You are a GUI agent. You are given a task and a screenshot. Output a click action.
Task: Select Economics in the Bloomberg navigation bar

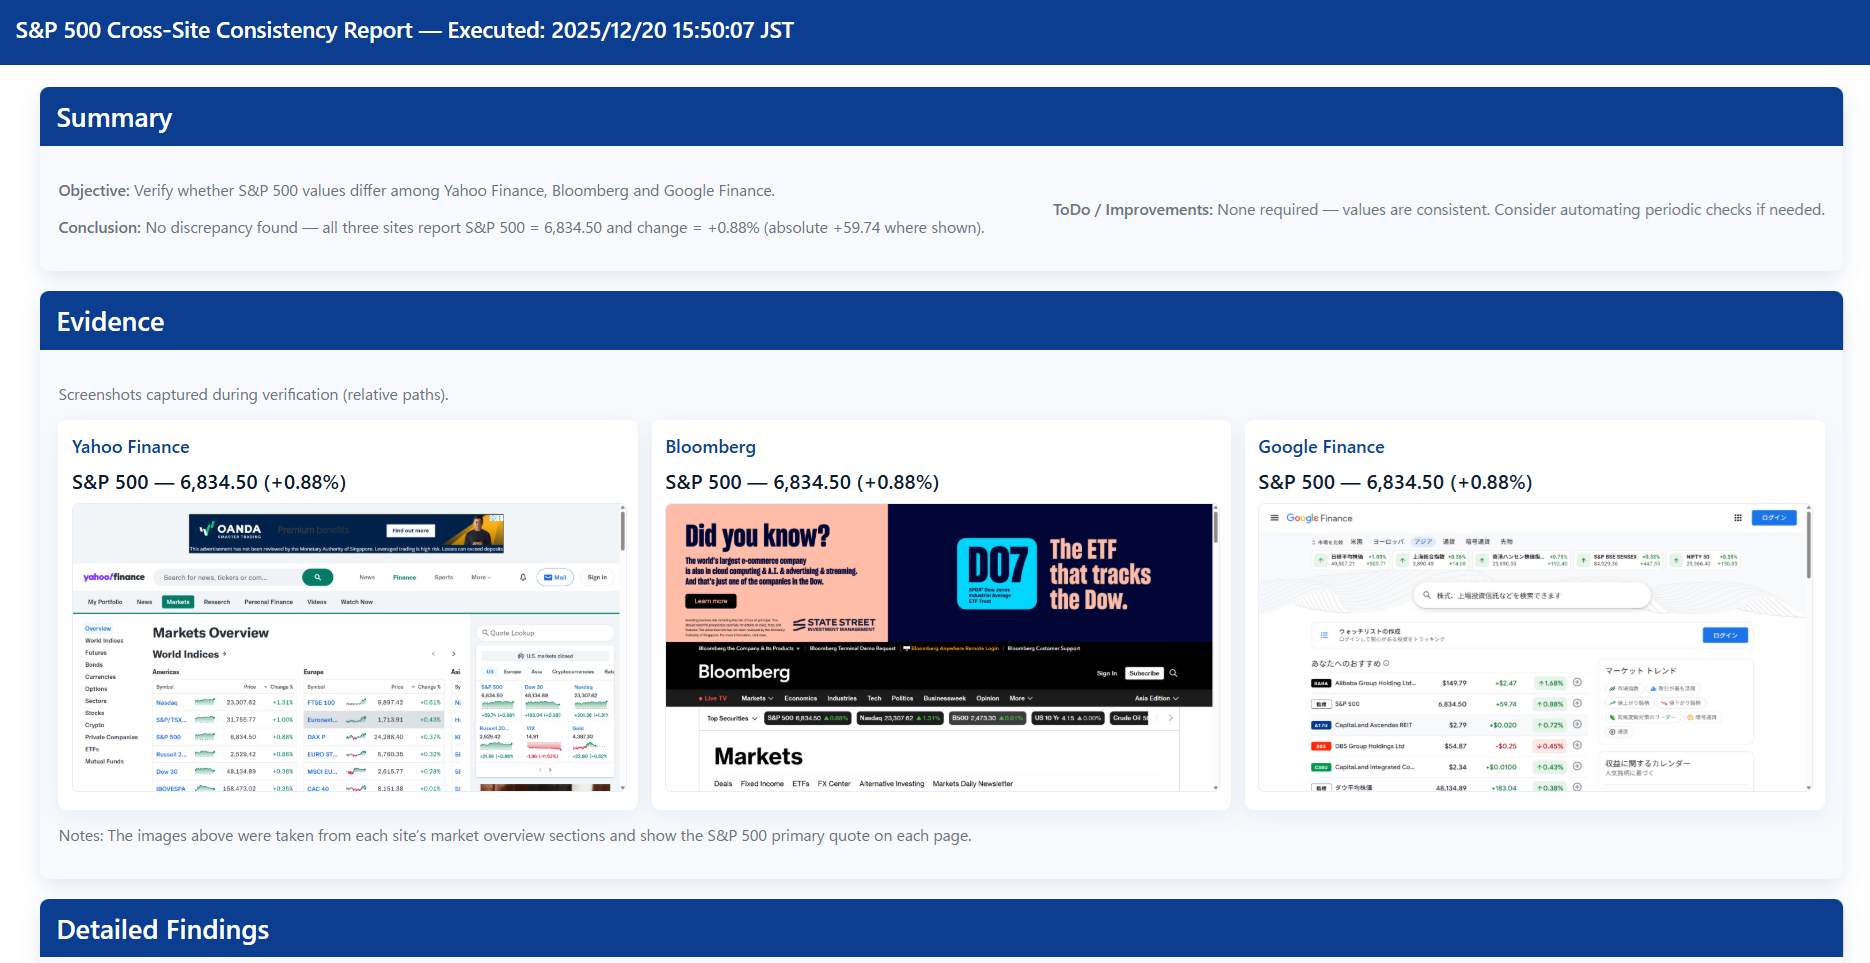pyautogui.click(x=801, y=698)
